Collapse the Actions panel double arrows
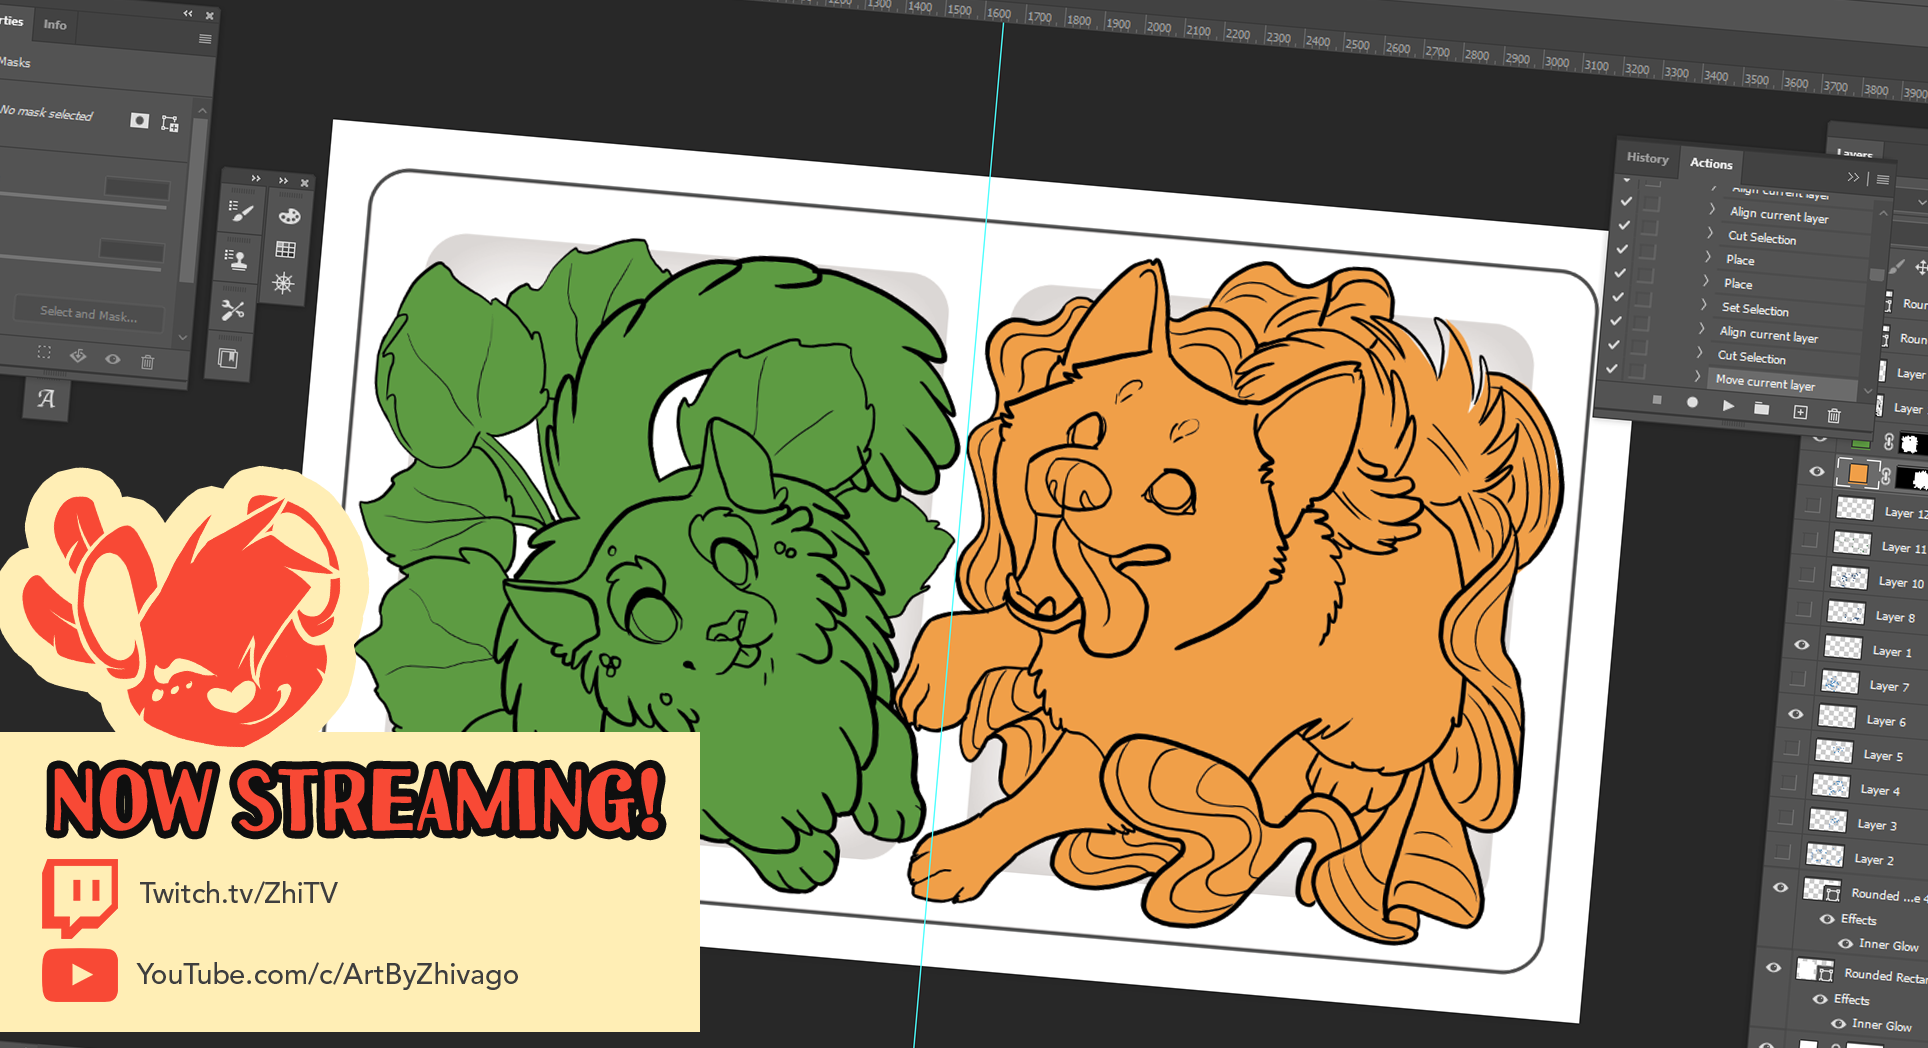Viewport: 1928px width, 1048px height. point(1854,177)
